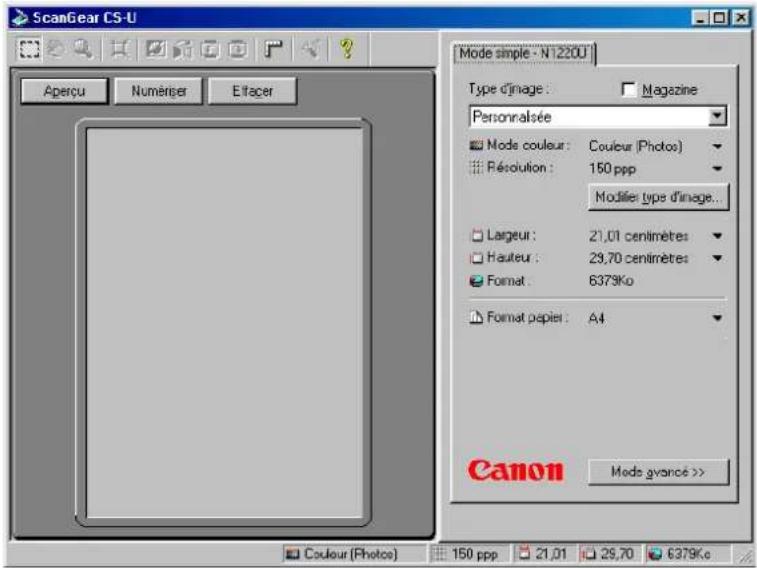Image resolution: width=757 pixels, height=568 pixels.
Task: Click the 21,01 centimètres width value
Action: (x=638, y=236)
